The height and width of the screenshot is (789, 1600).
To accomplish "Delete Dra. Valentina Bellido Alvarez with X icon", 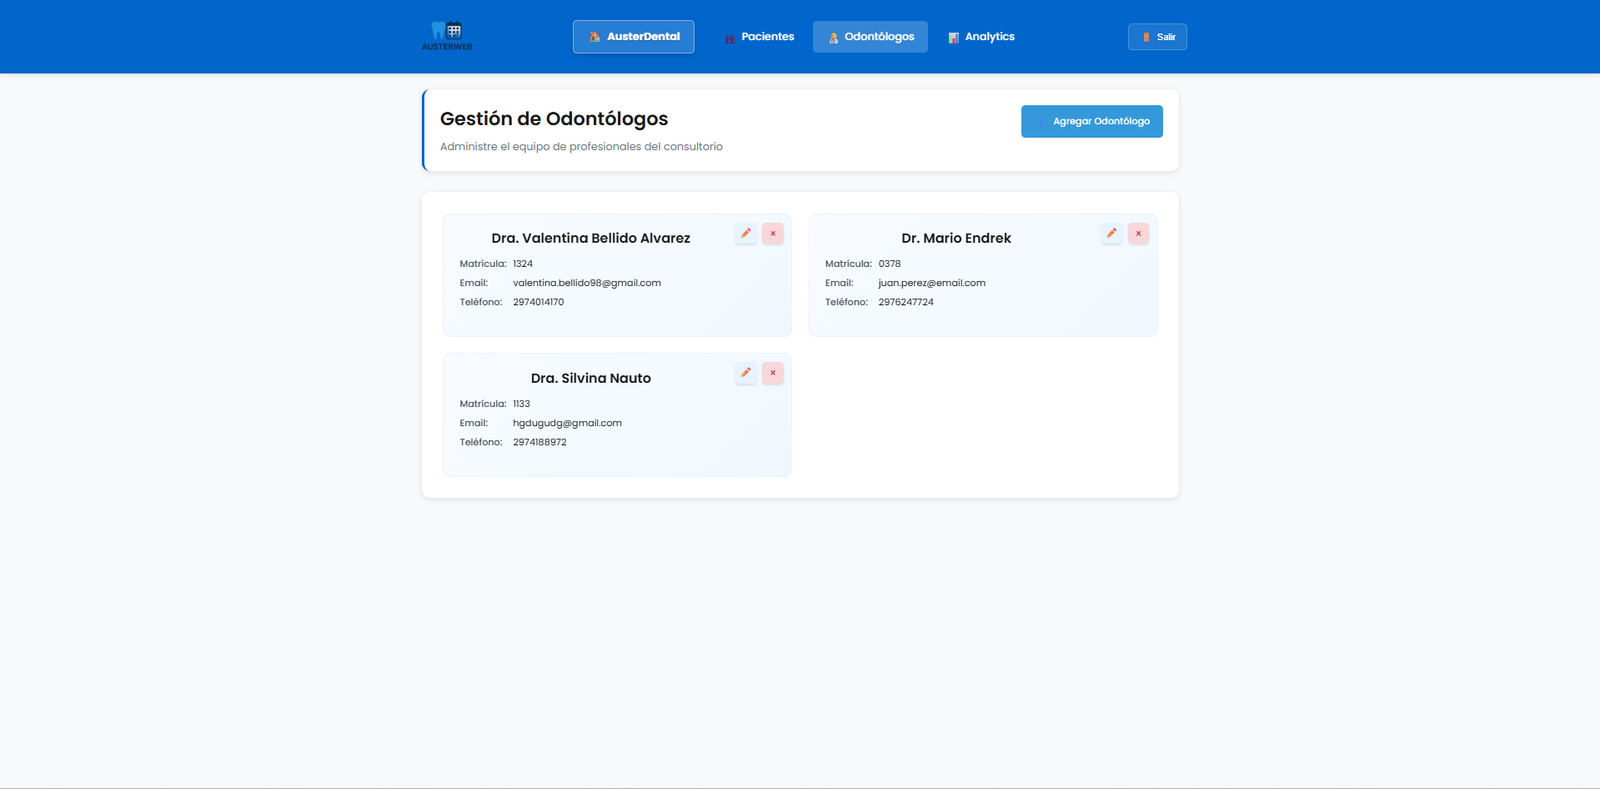I will pos(773,233).
